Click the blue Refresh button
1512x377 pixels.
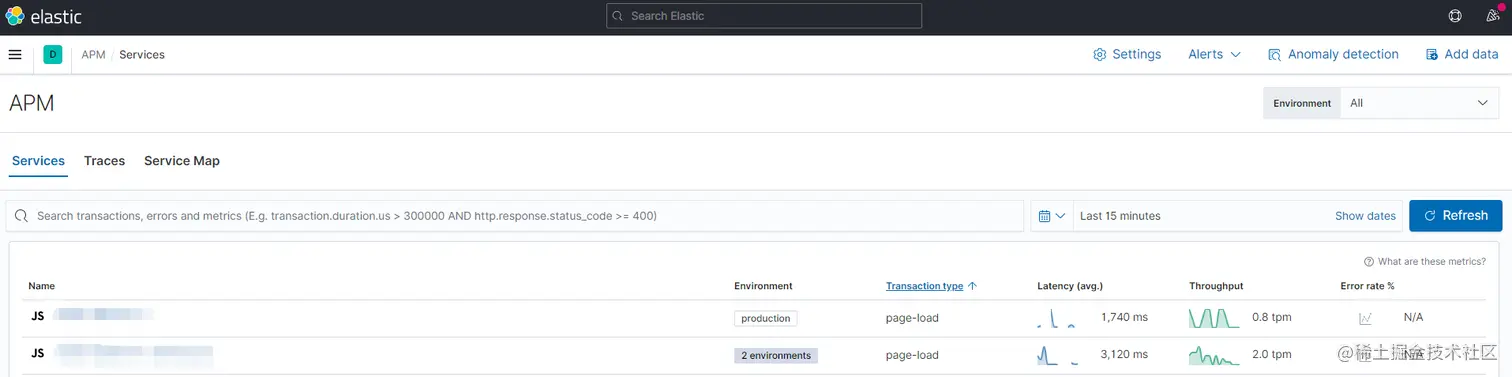coord(1455,216)
